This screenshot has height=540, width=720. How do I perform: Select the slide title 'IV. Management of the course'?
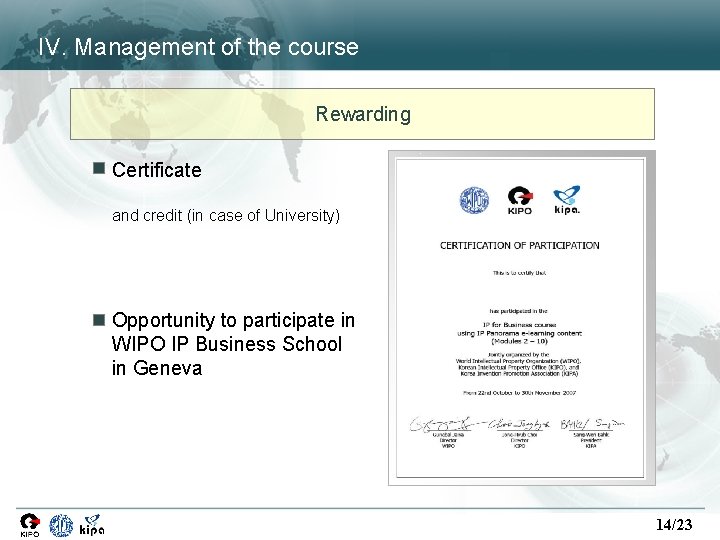198,47
